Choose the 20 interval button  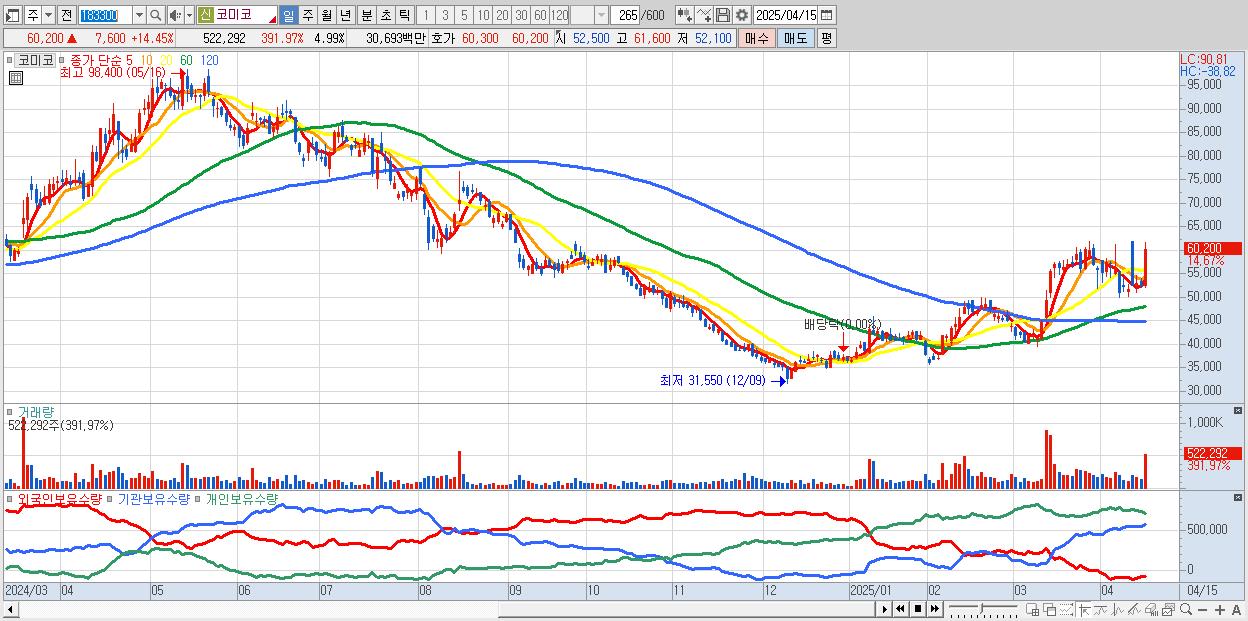(502, 15)
